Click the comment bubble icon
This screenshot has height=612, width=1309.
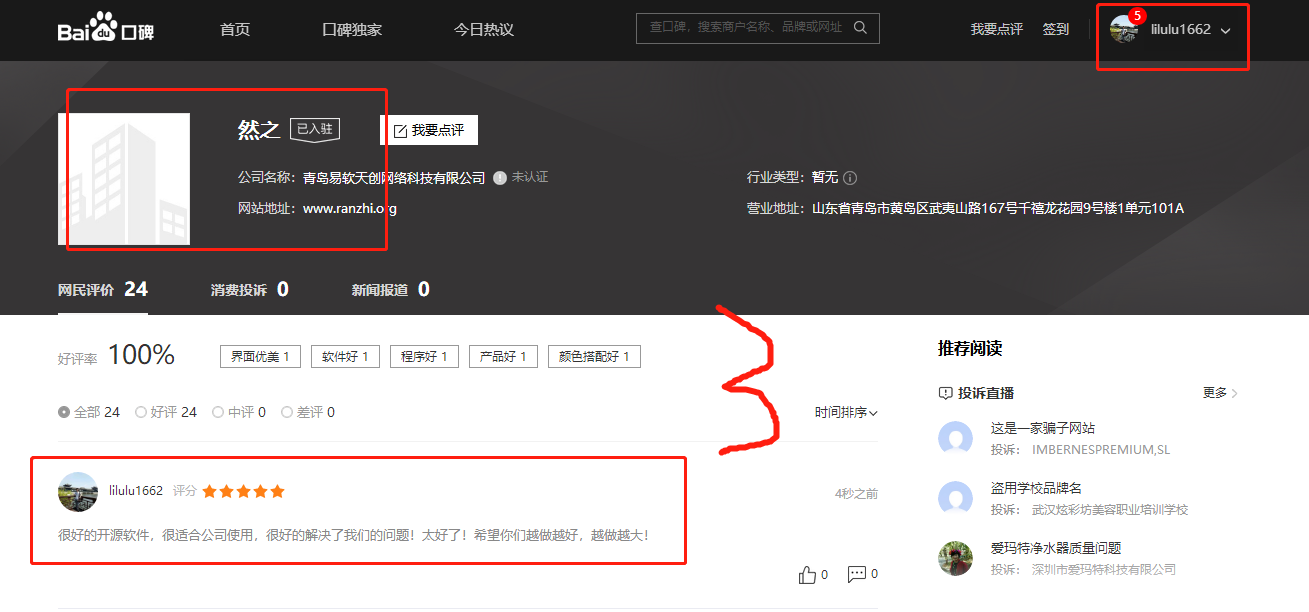[857, 575]
